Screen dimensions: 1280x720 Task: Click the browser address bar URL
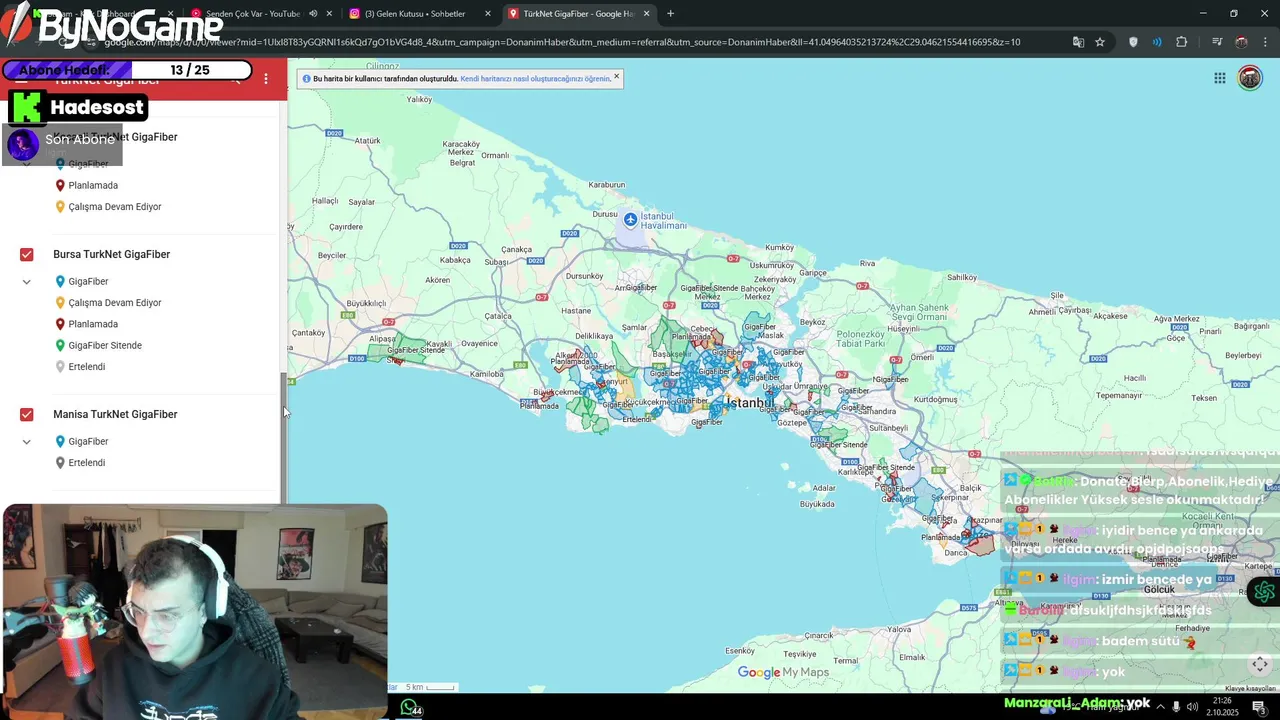click(560, 42)
